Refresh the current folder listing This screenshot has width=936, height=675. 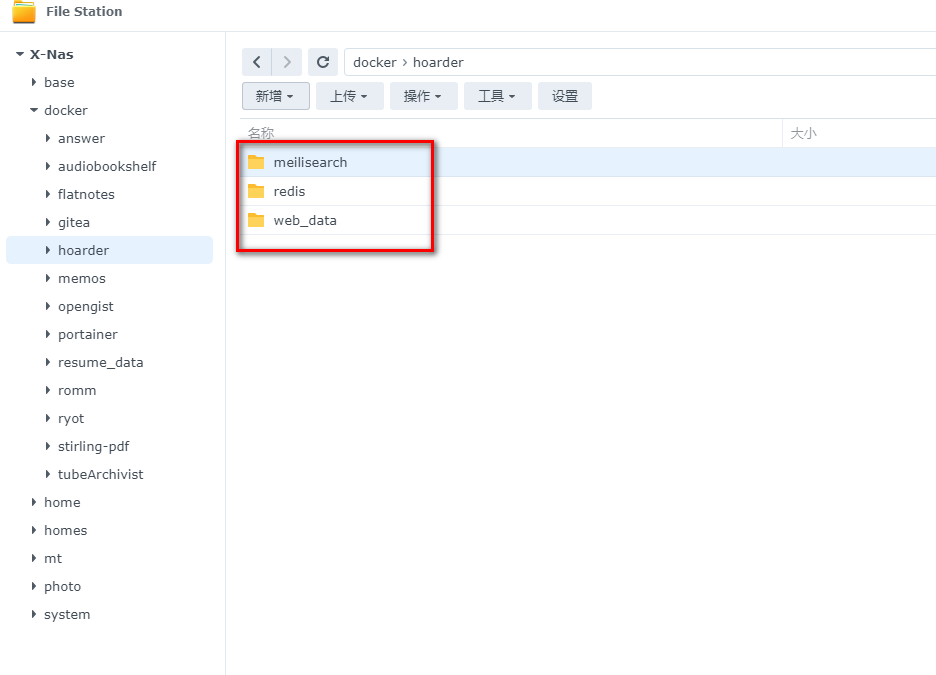(322, 62)
